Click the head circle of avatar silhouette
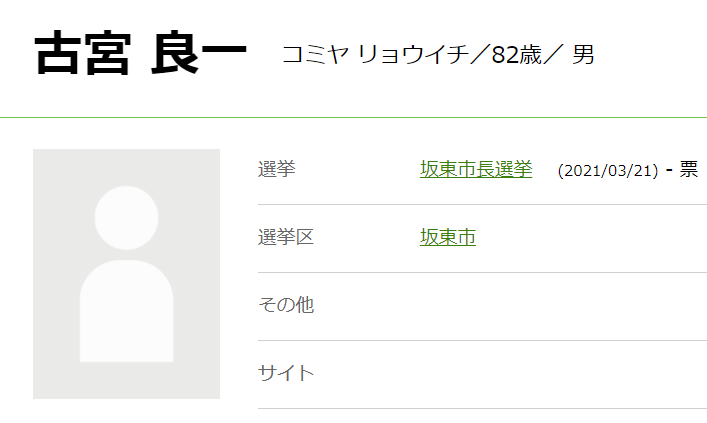This screenshot has width=707, height=423. click(x=126, y=218)
